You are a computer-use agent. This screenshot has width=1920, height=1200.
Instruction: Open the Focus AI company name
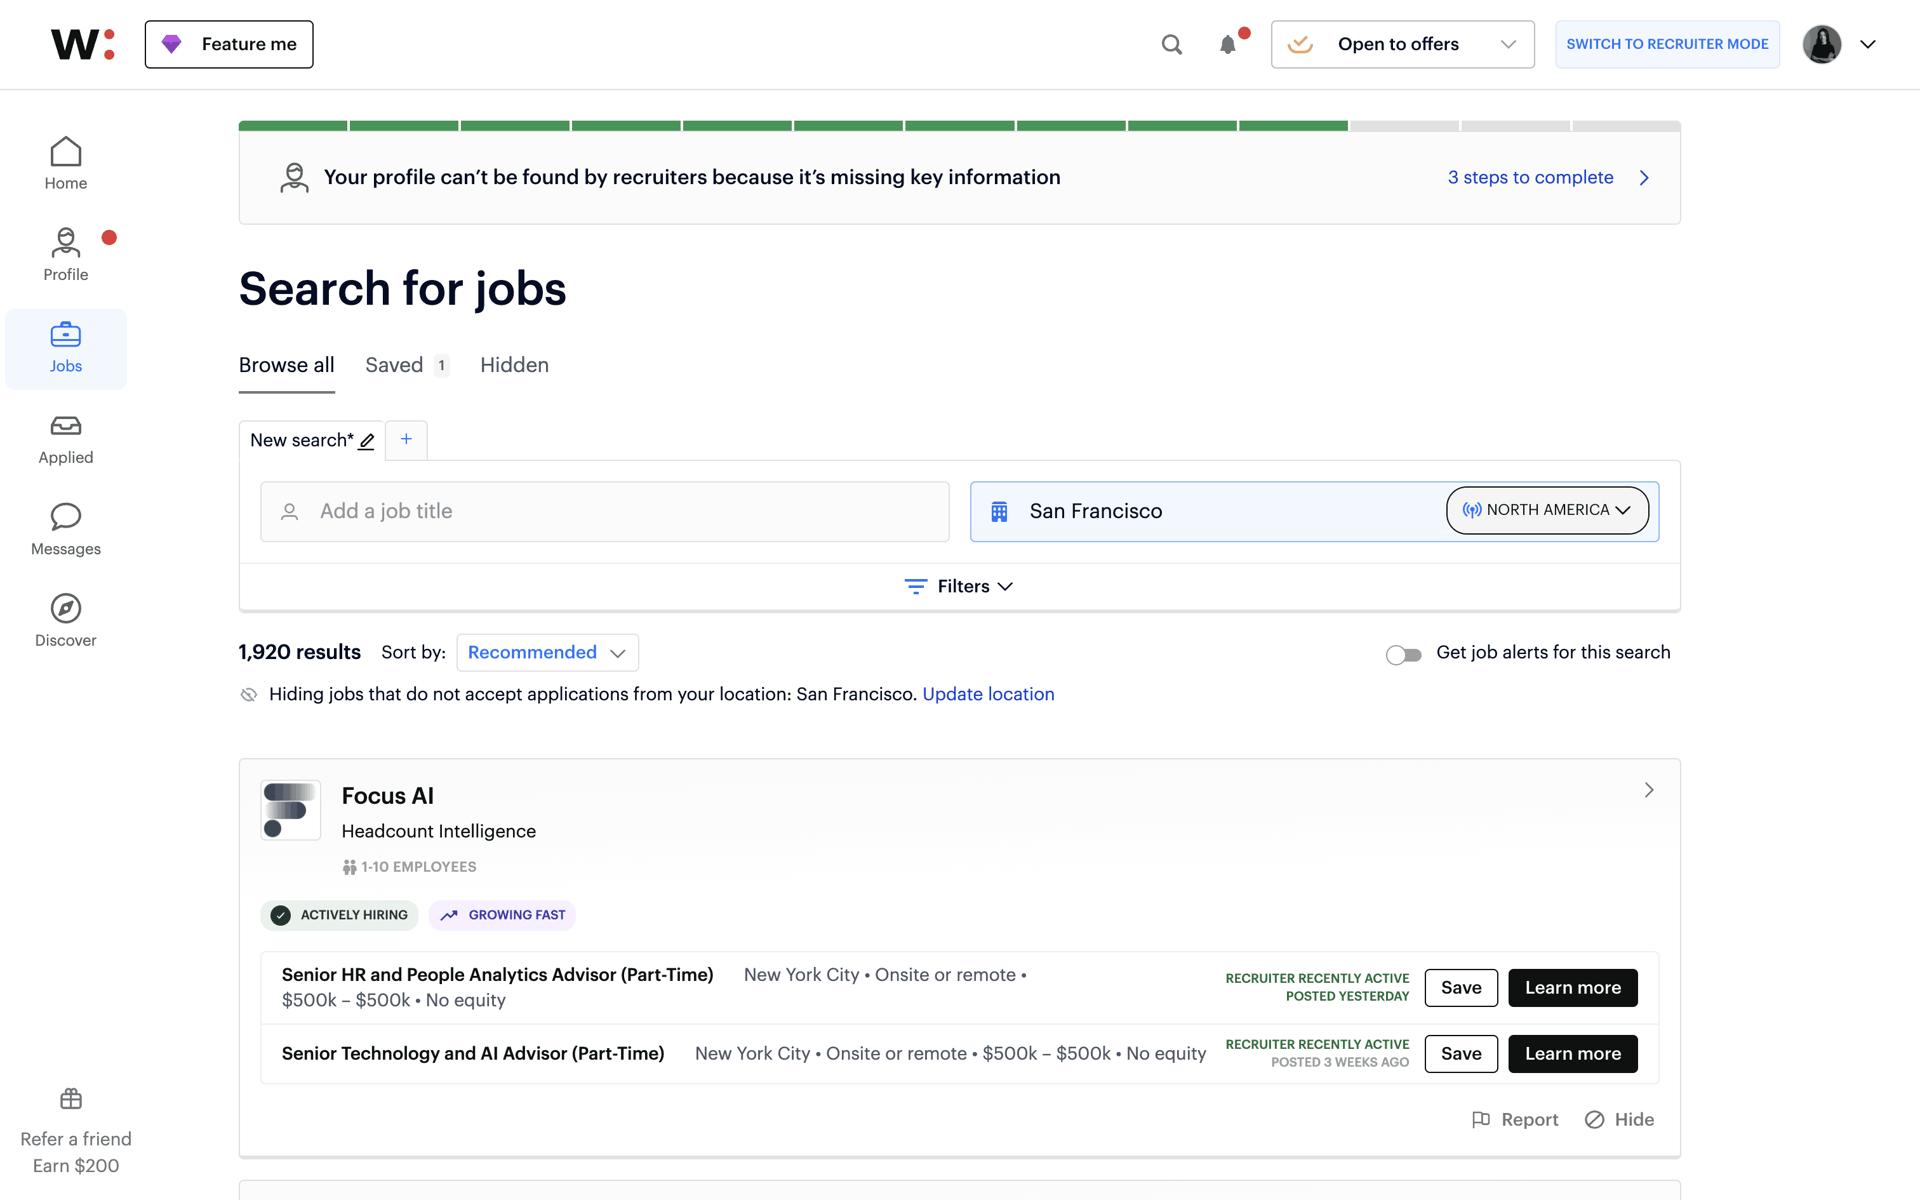388,796
